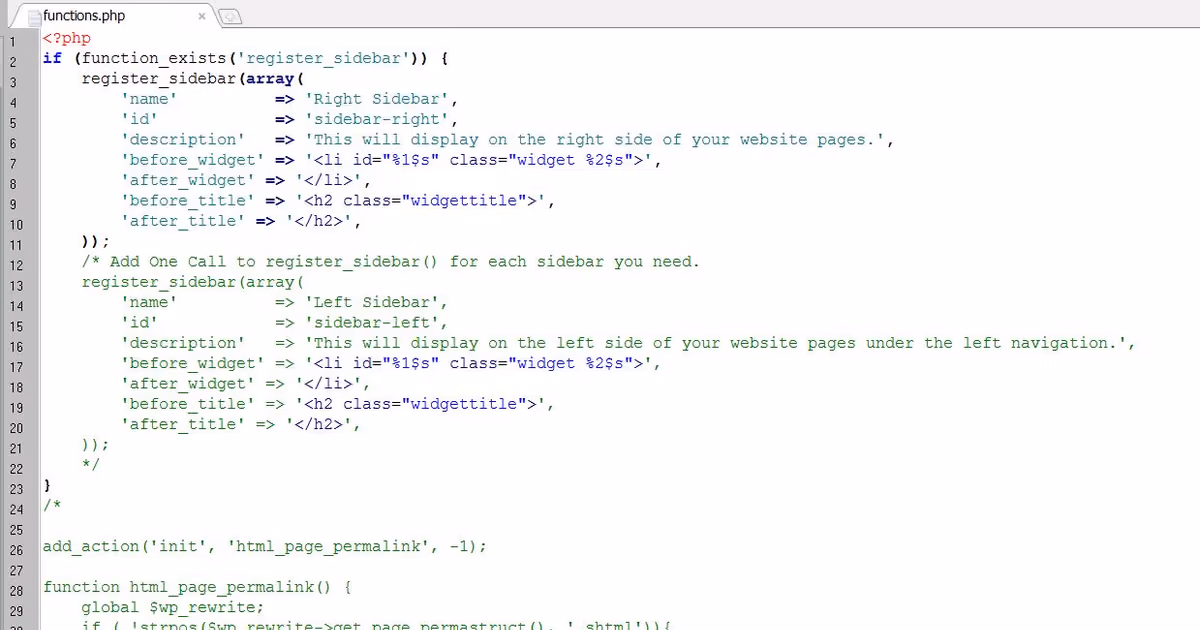Screen dimensions: 1200x630
Task: Click line number 1 in gutter
Action: pyautogui.click(x=12, y=42)
